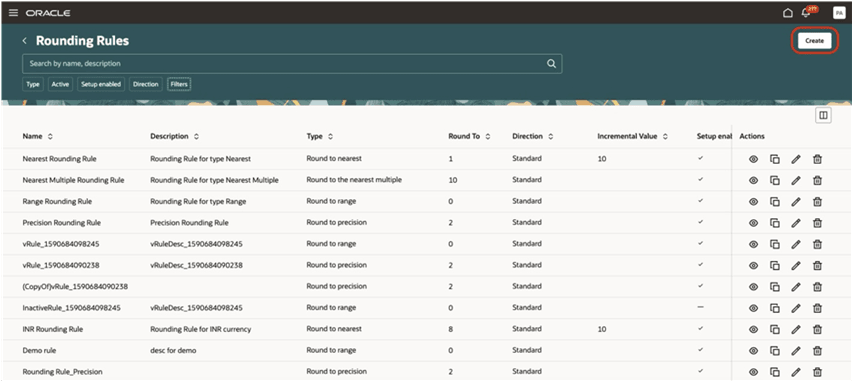Edit the Nearest Multiple Rounding Rule

pos(796,180)
